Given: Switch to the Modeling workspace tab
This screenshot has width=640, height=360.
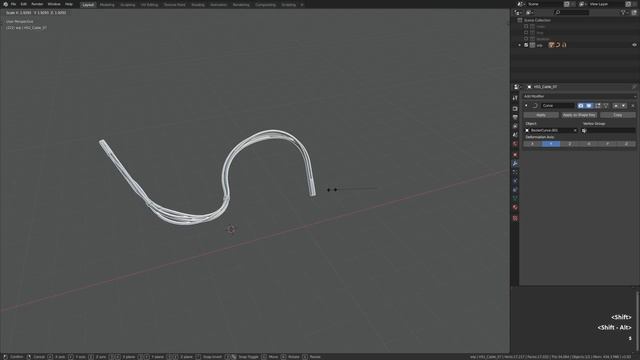Looking at the screenshot, I should pyautogui.click(x=107, y=5).
